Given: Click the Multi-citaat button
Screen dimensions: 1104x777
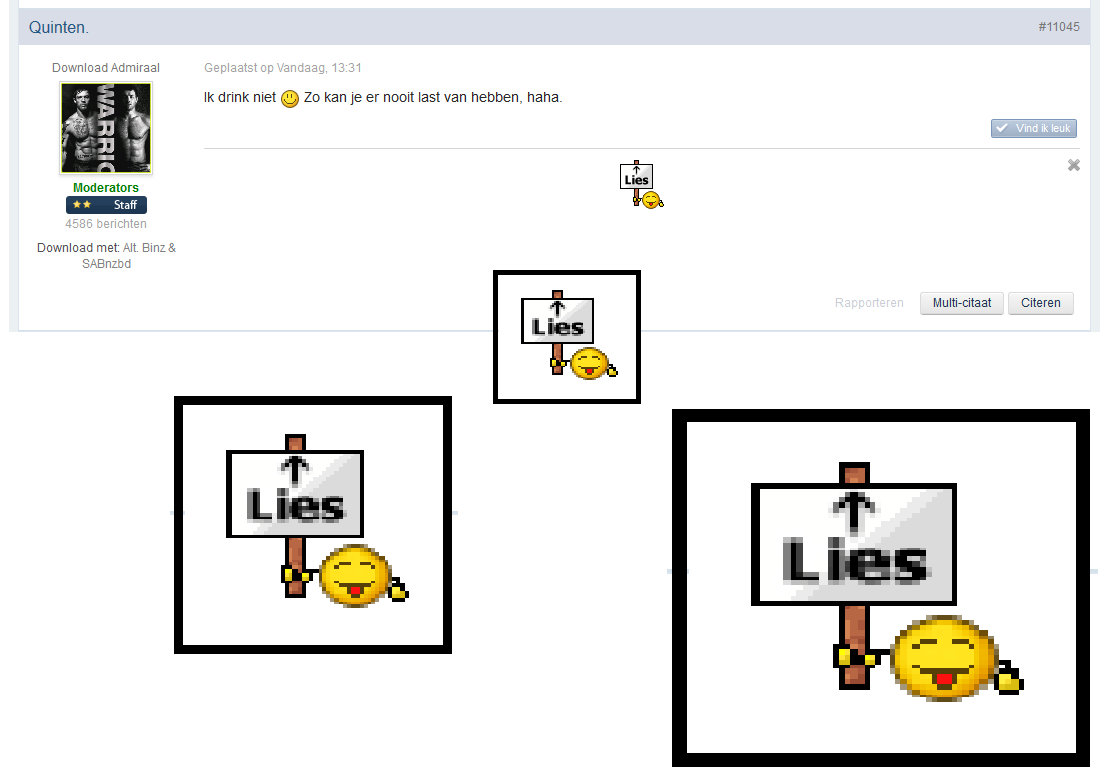Looking at the screenshot, I should [x=962, y=303].
